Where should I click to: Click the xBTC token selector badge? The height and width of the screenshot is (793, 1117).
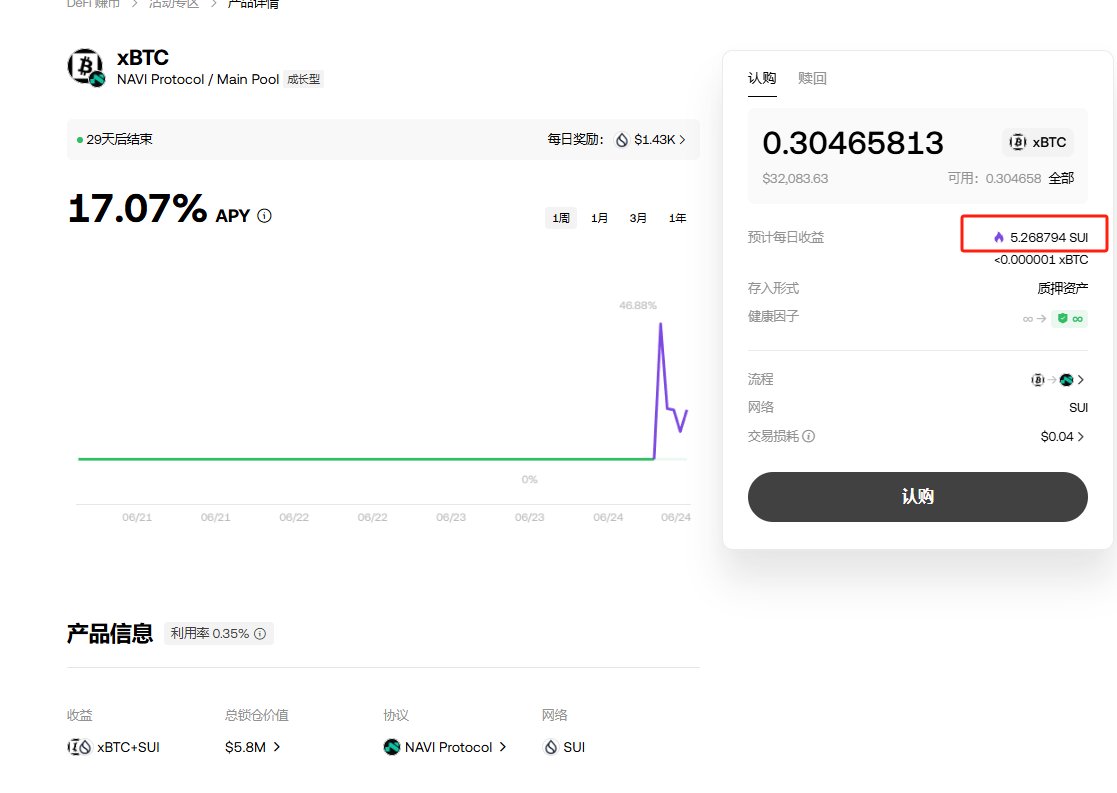click(1038, 142)
